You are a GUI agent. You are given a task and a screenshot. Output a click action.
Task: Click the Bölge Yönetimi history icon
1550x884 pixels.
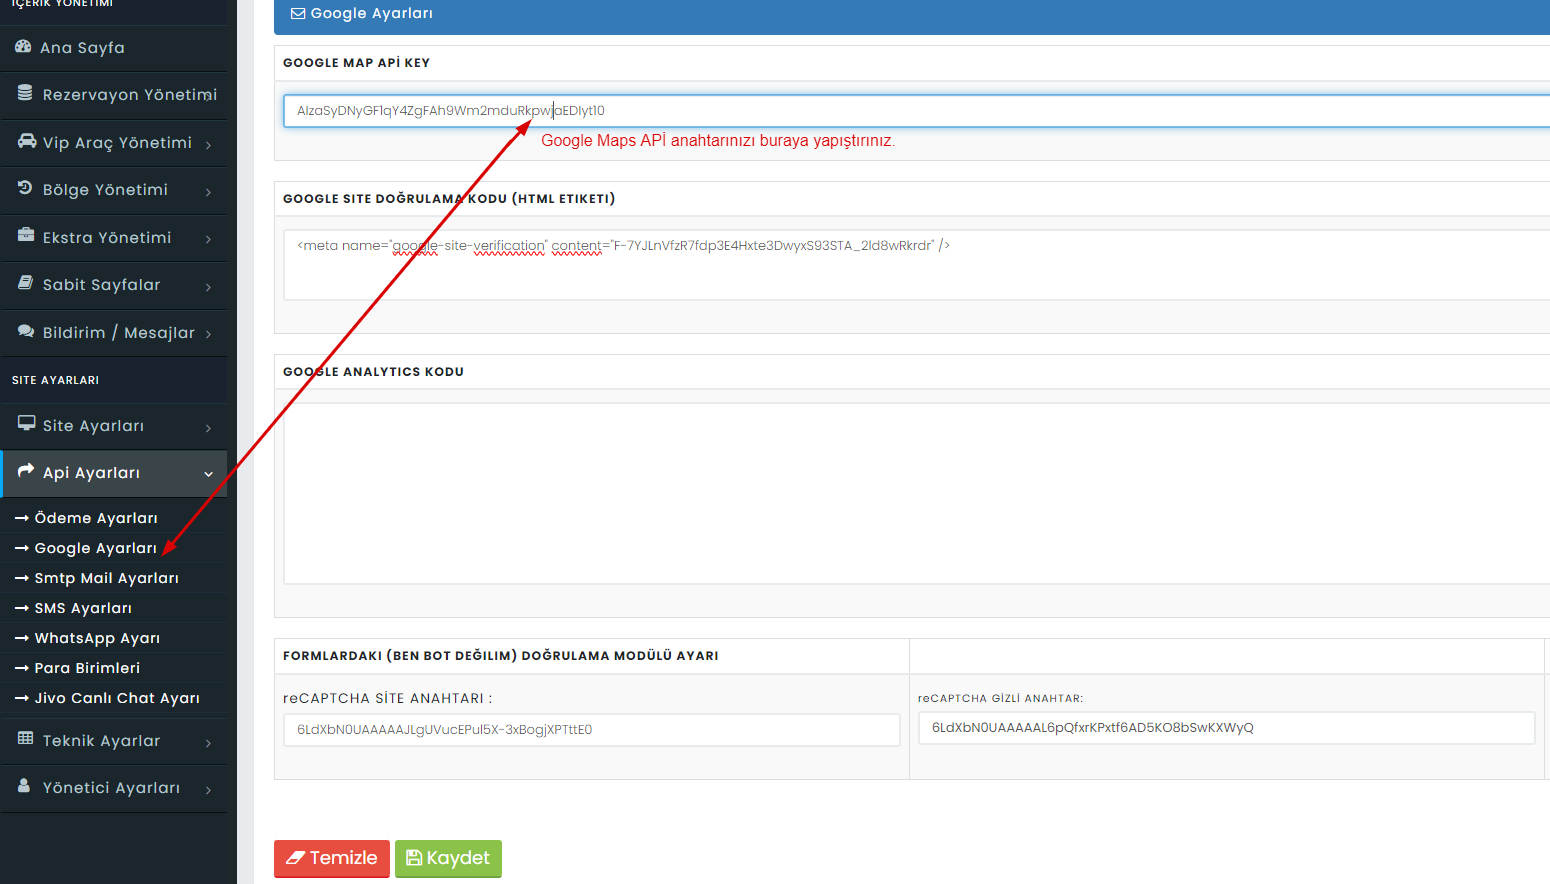click(x=25, y=188)
